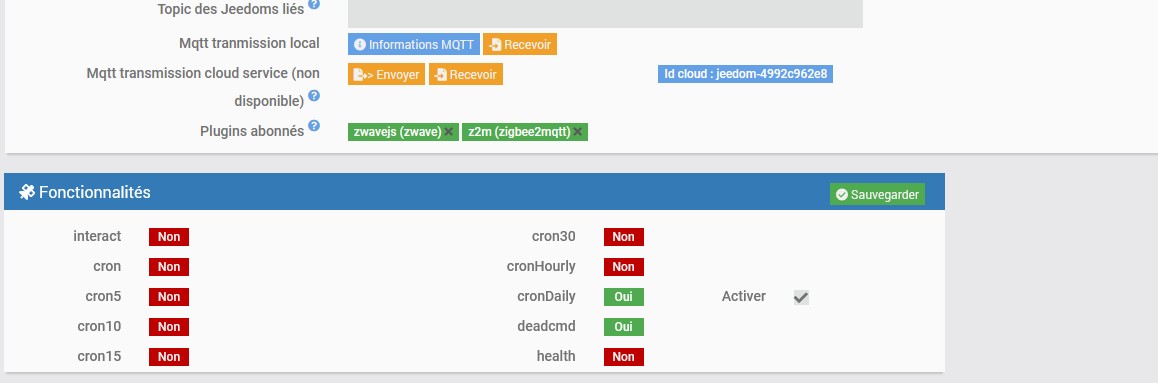Click Recevoir in cloud service row
This screenshot has width=1158, height=383.
(466, 75)
